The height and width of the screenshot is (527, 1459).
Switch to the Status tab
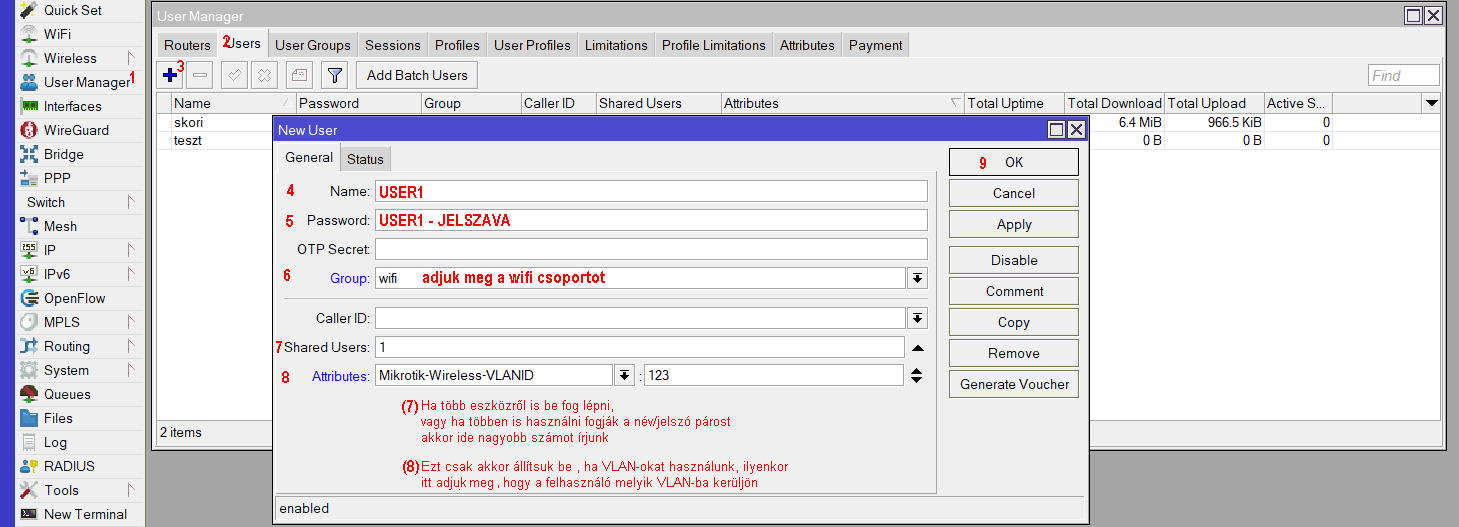coord(365,159)
